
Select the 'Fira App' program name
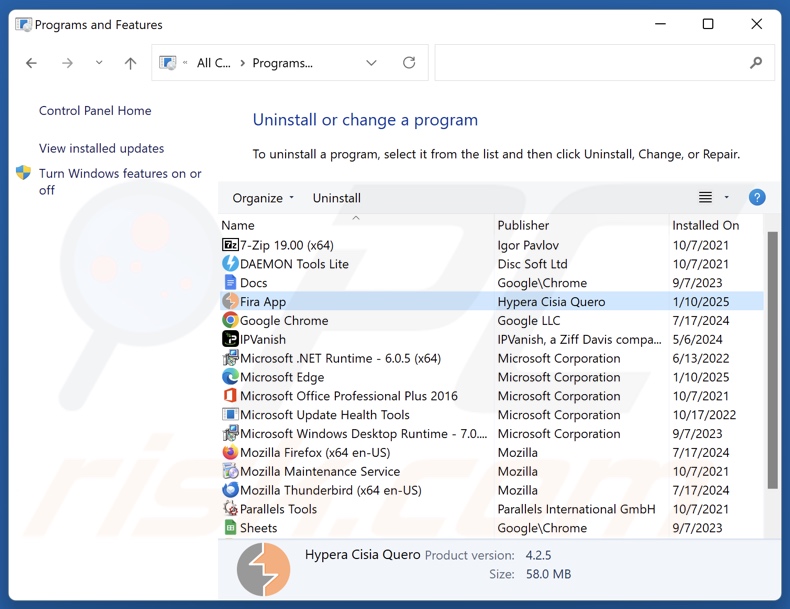(262, 301)
